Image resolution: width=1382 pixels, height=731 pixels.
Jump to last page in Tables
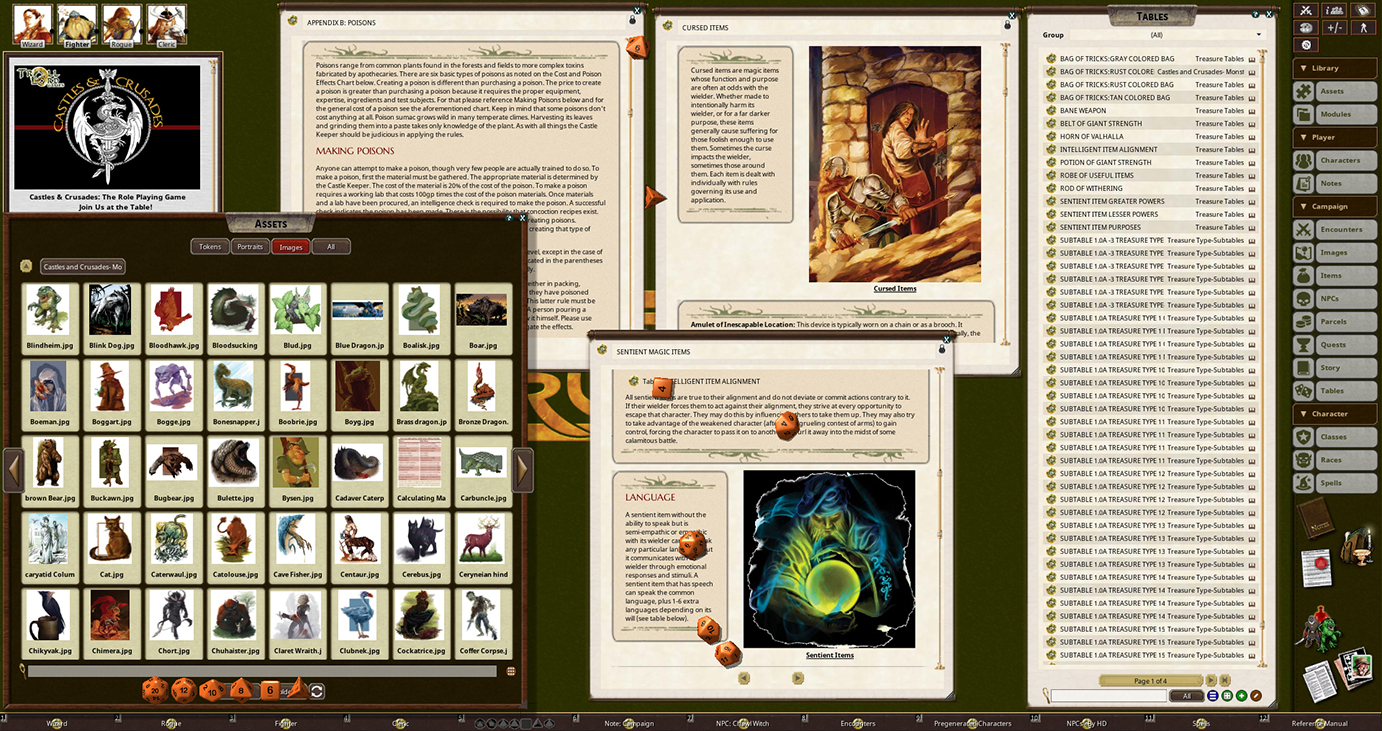pyautogui.click(x=1225, y=680)
